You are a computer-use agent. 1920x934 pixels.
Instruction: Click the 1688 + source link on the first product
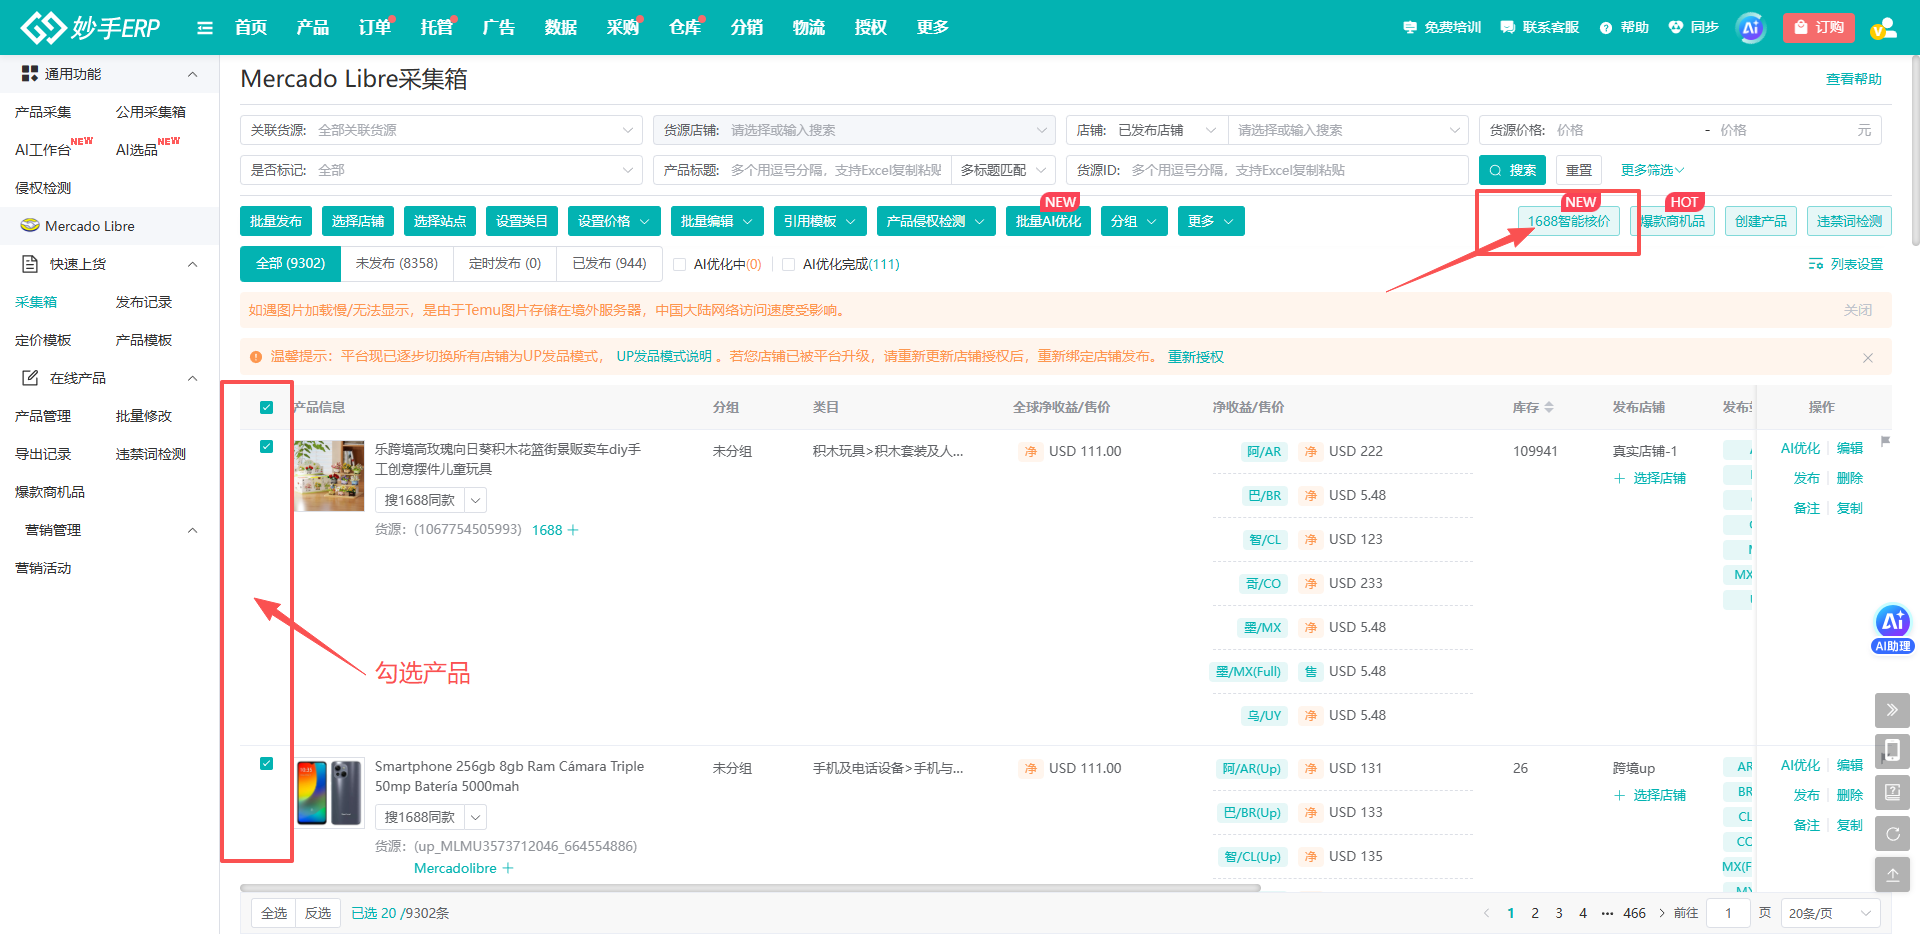coord(555,530)
